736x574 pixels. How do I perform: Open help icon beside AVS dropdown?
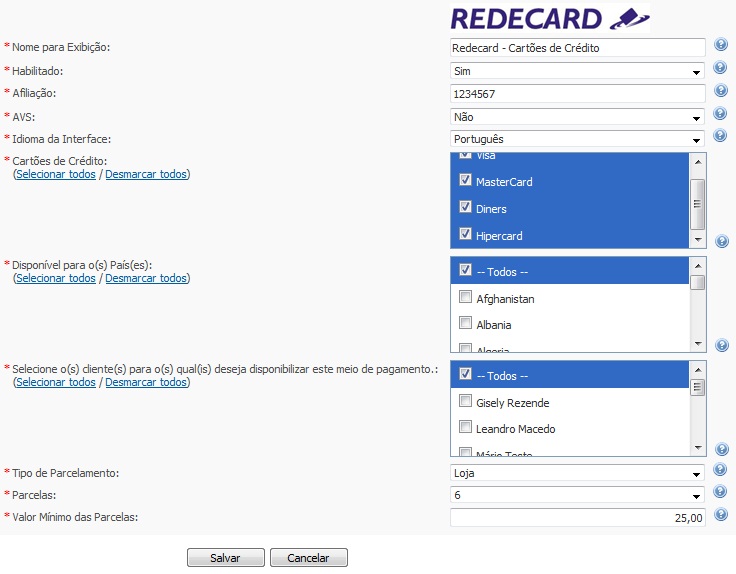tap(720, 113)
